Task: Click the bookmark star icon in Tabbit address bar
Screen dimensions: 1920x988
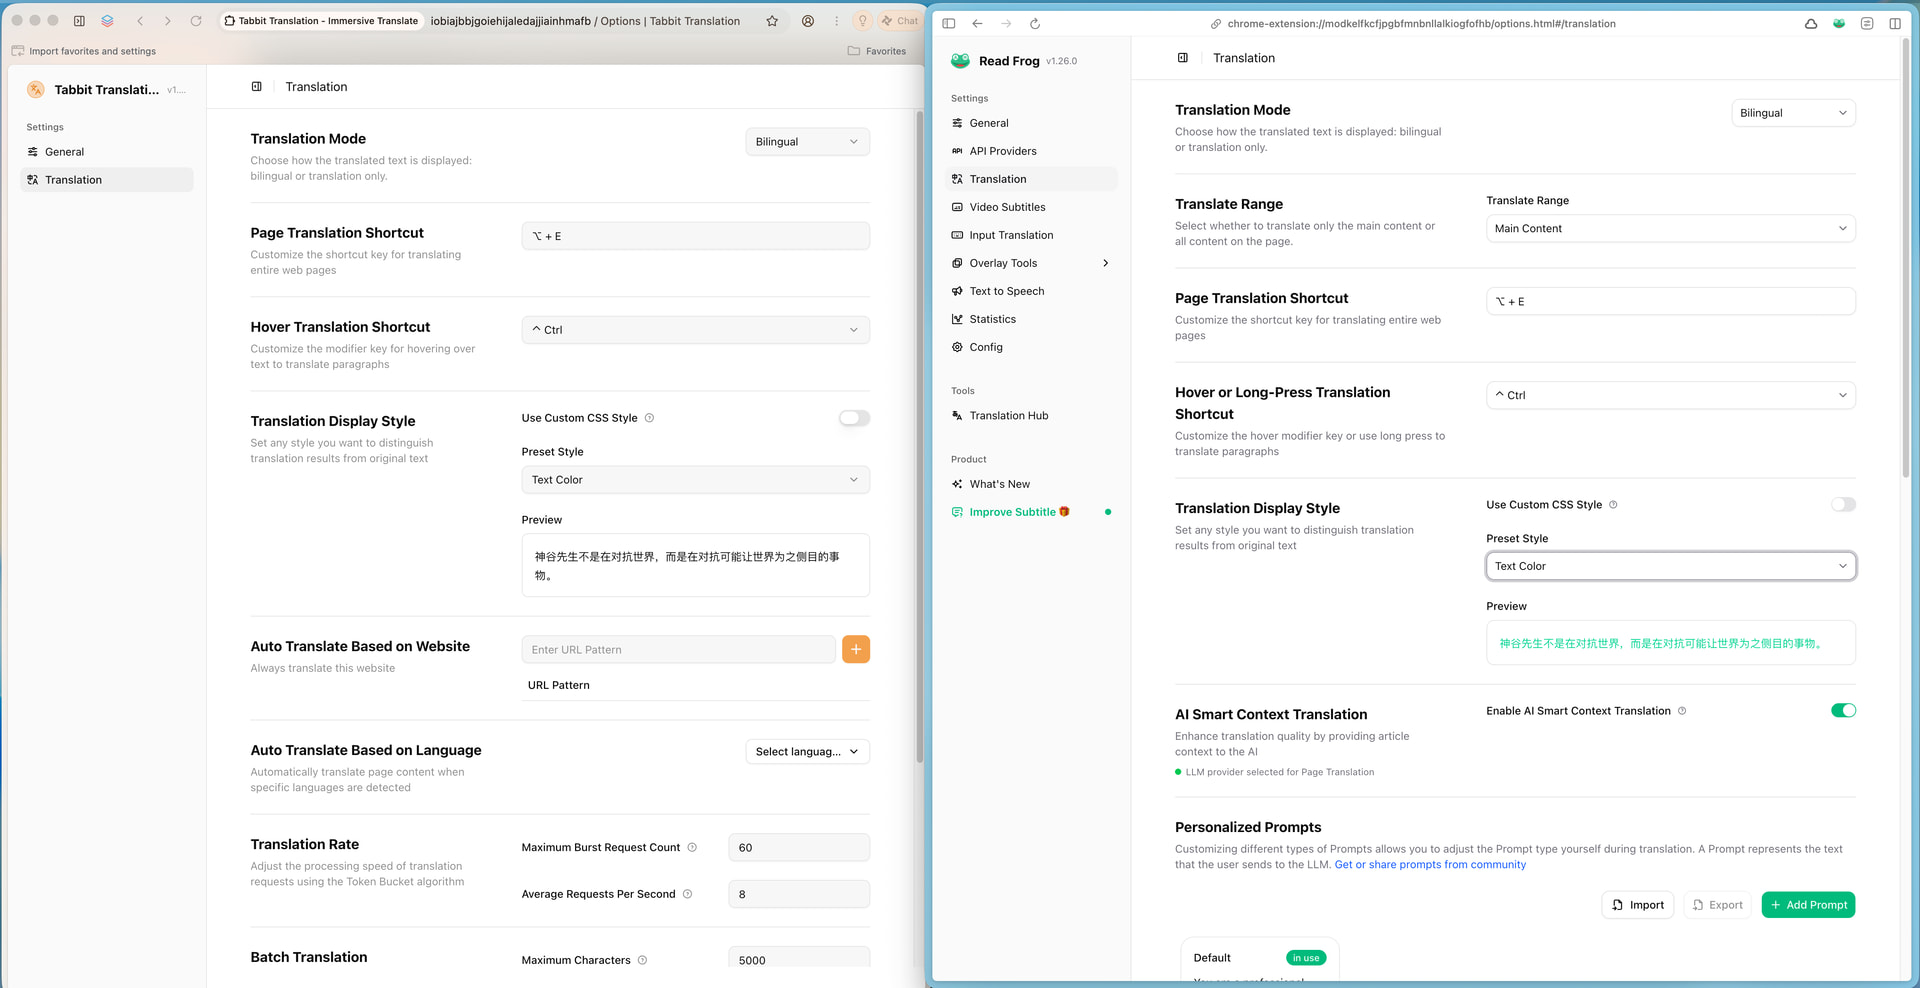Action: tap(772, 21)
